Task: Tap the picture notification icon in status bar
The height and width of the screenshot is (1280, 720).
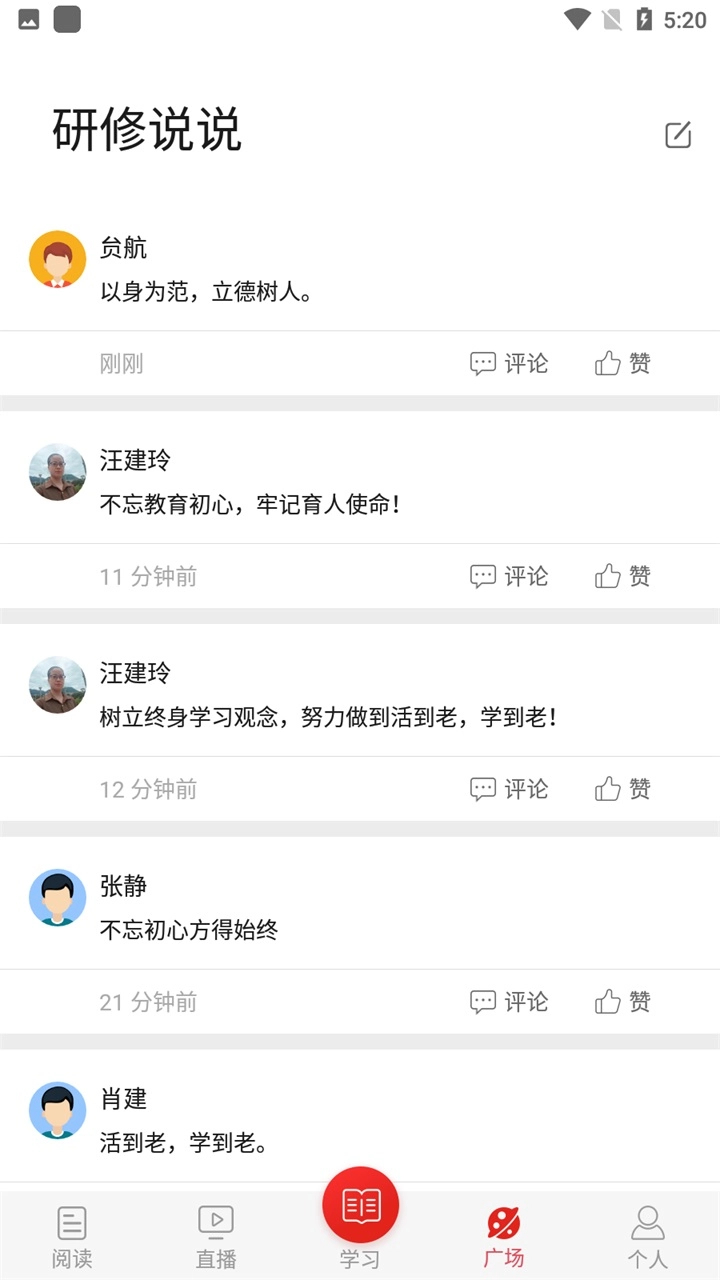Action: [29, 19]
